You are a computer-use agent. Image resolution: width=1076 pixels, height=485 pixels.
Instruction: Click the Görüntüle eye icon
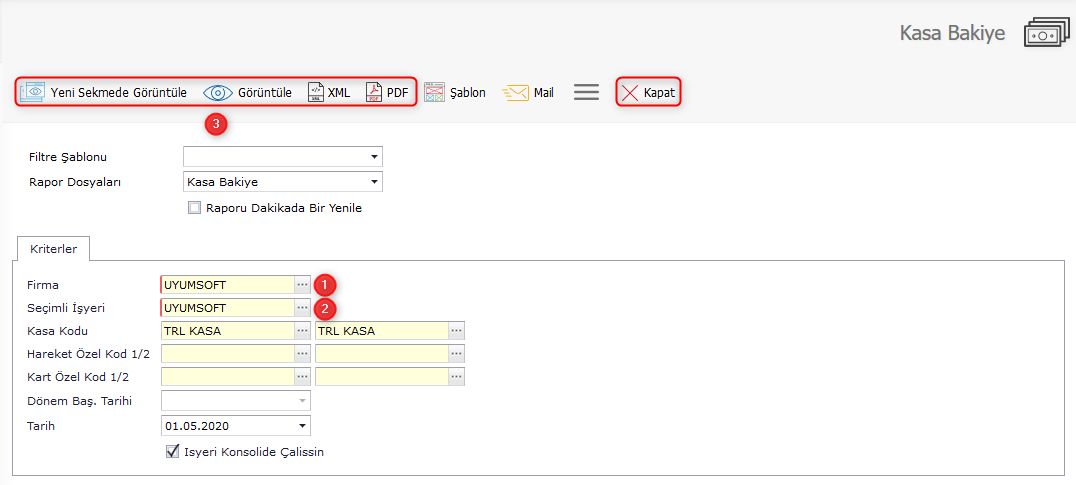click(217, 93)
